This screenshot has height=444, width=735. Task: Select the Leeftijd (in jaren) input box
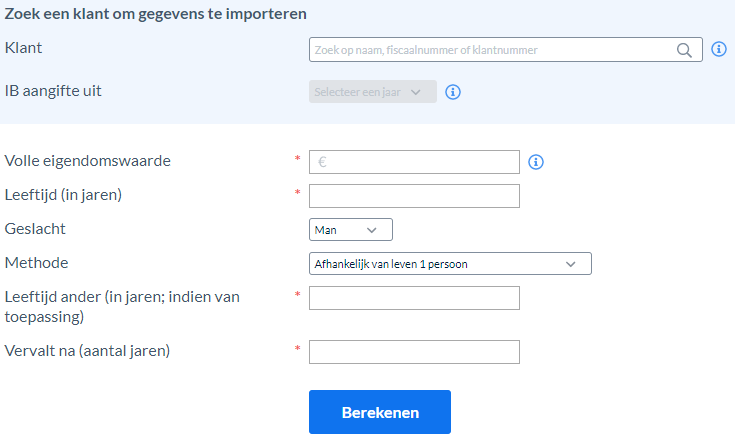tap(414, 196)
